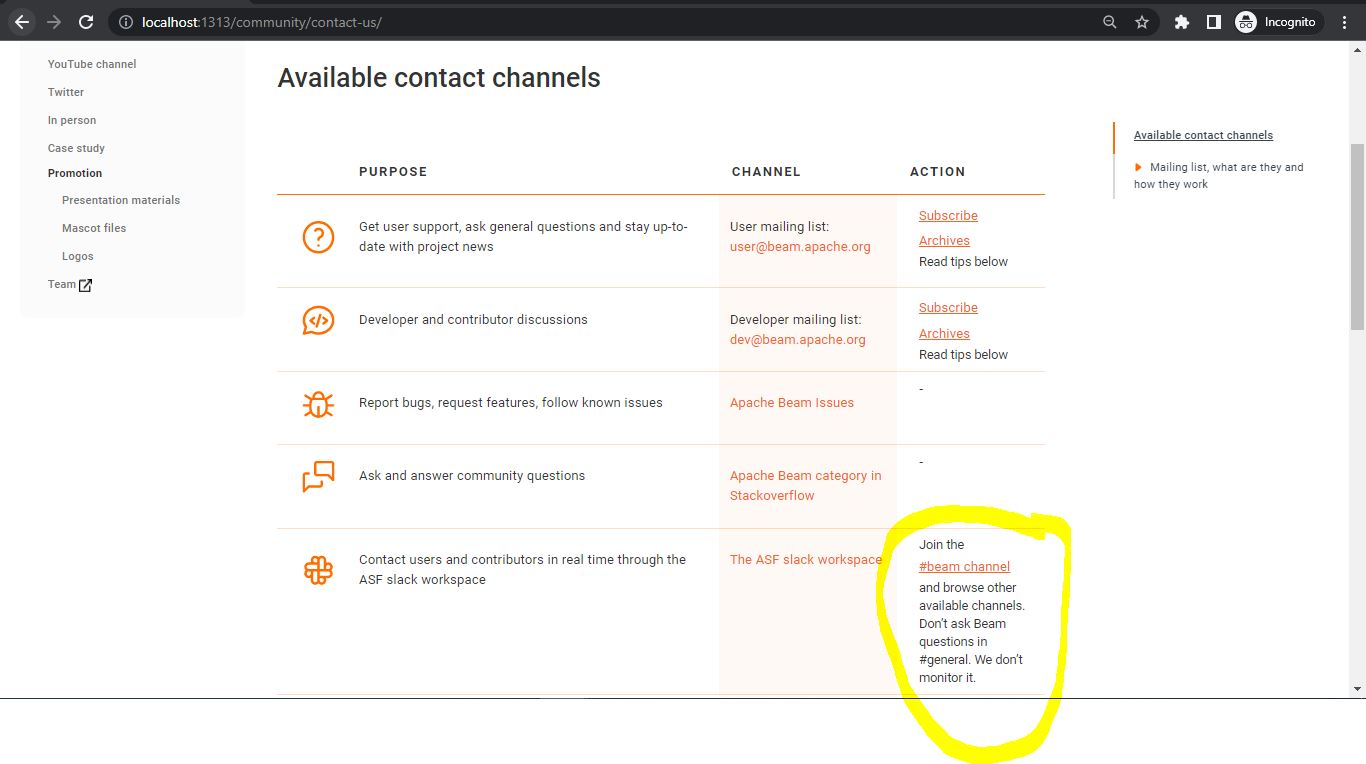Toggle the browser side panel icon

[1214, 22]
